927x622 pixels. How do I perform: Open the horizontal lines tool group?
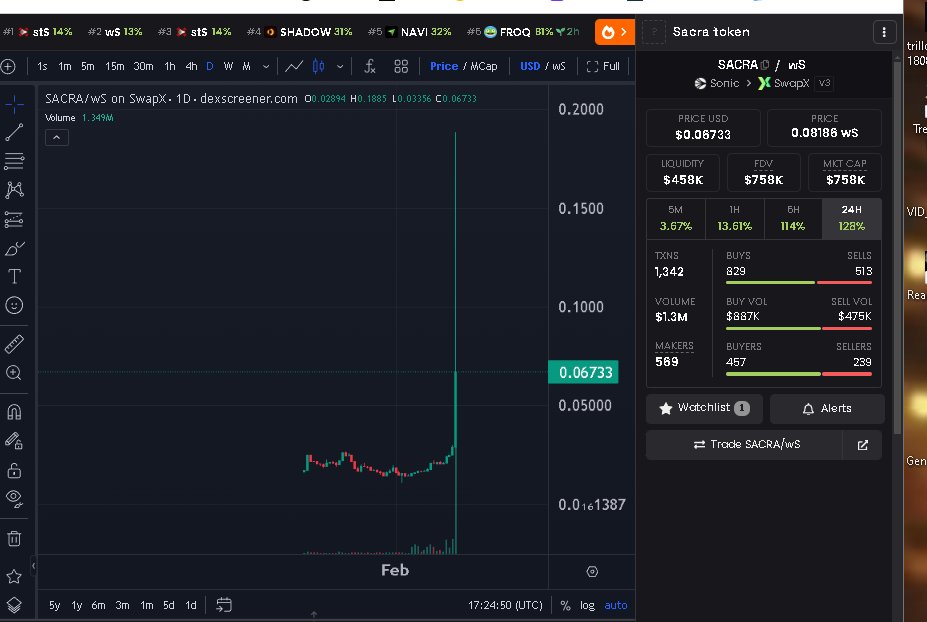[x=14, y=161]
